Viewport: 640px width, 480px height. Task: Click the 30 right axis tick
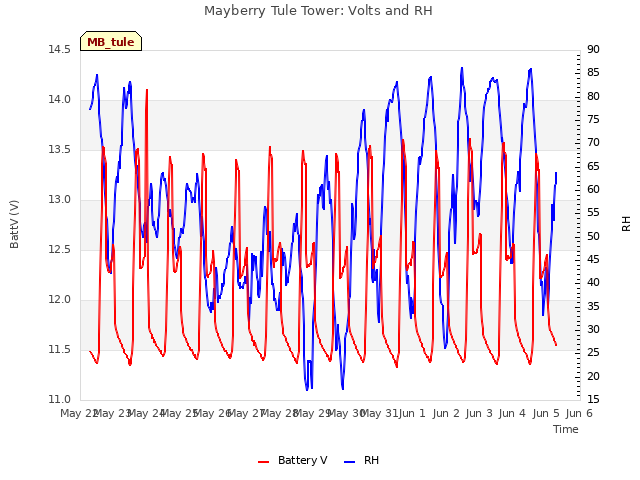tap(593, 329)
